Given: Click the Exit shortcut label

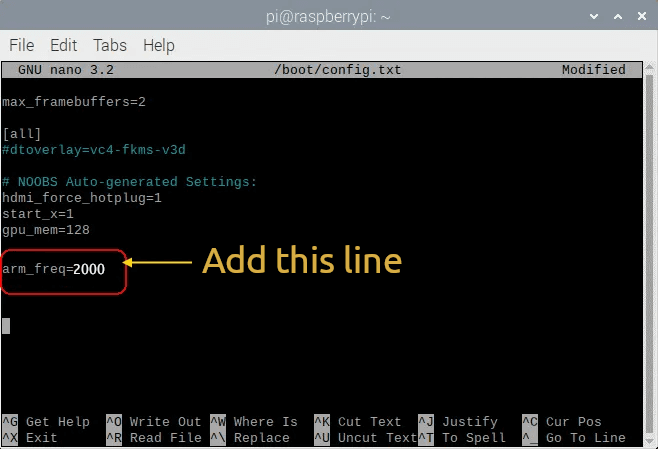Looking at the screenshot, I should (x=42, y=438).
